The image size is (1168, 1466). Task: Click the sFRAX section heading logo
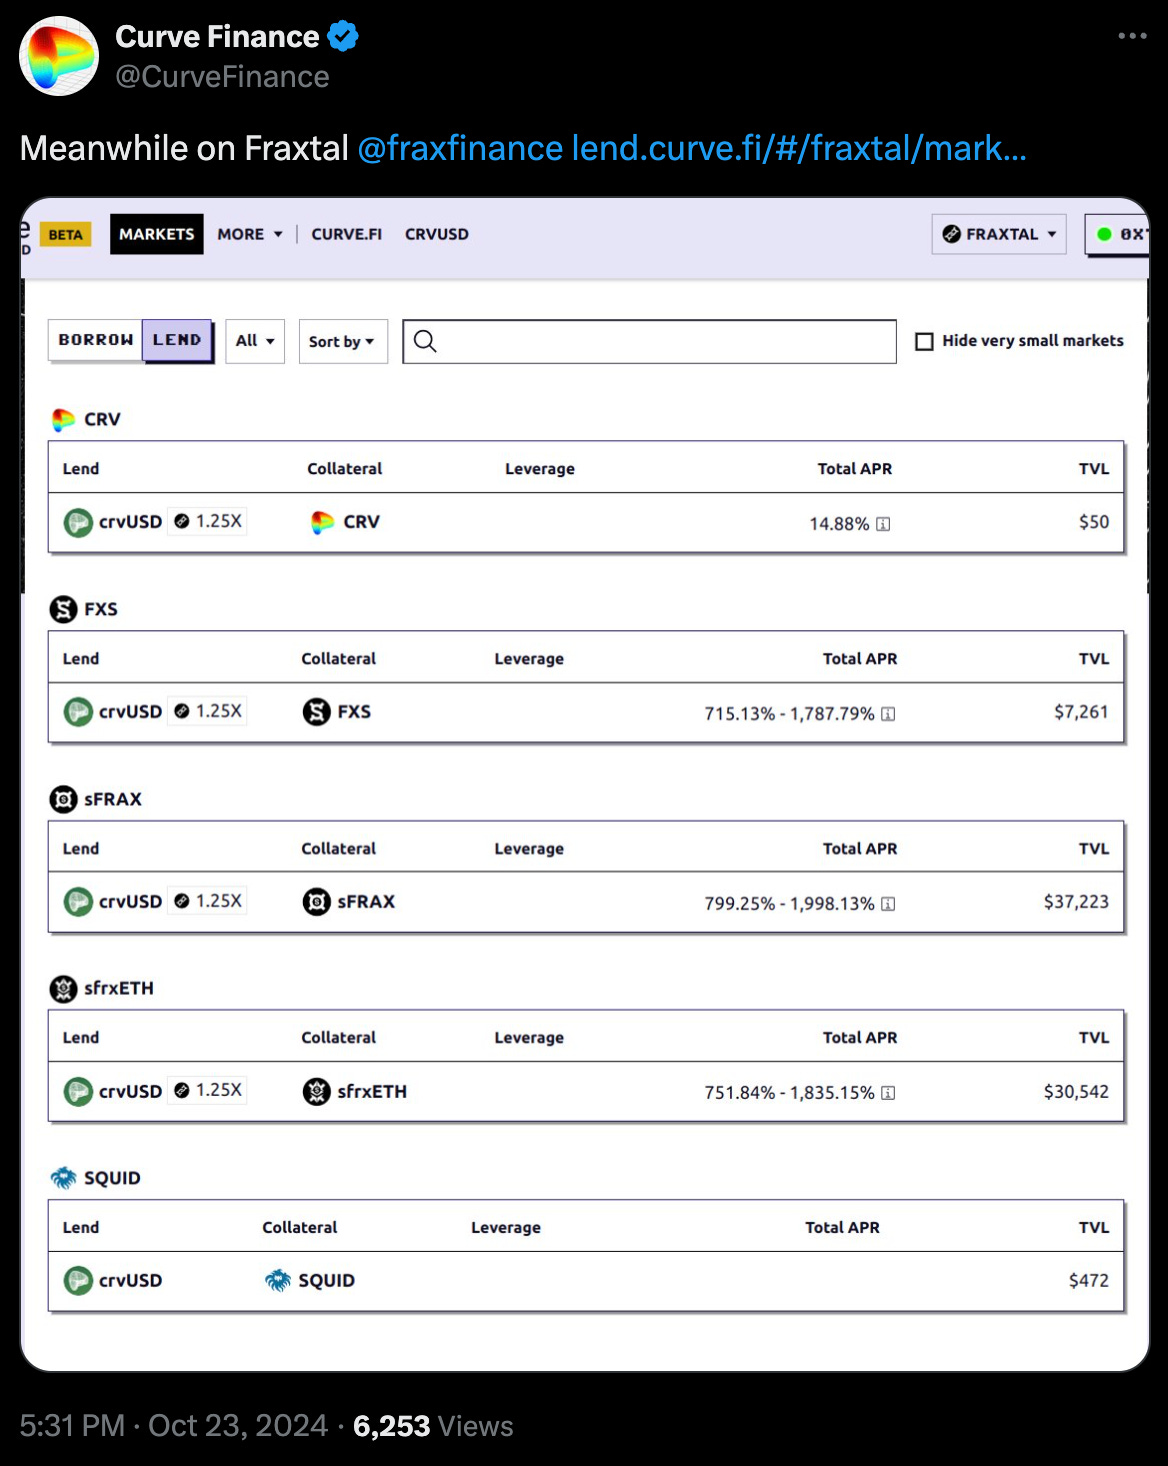click(x=63, y=799)
